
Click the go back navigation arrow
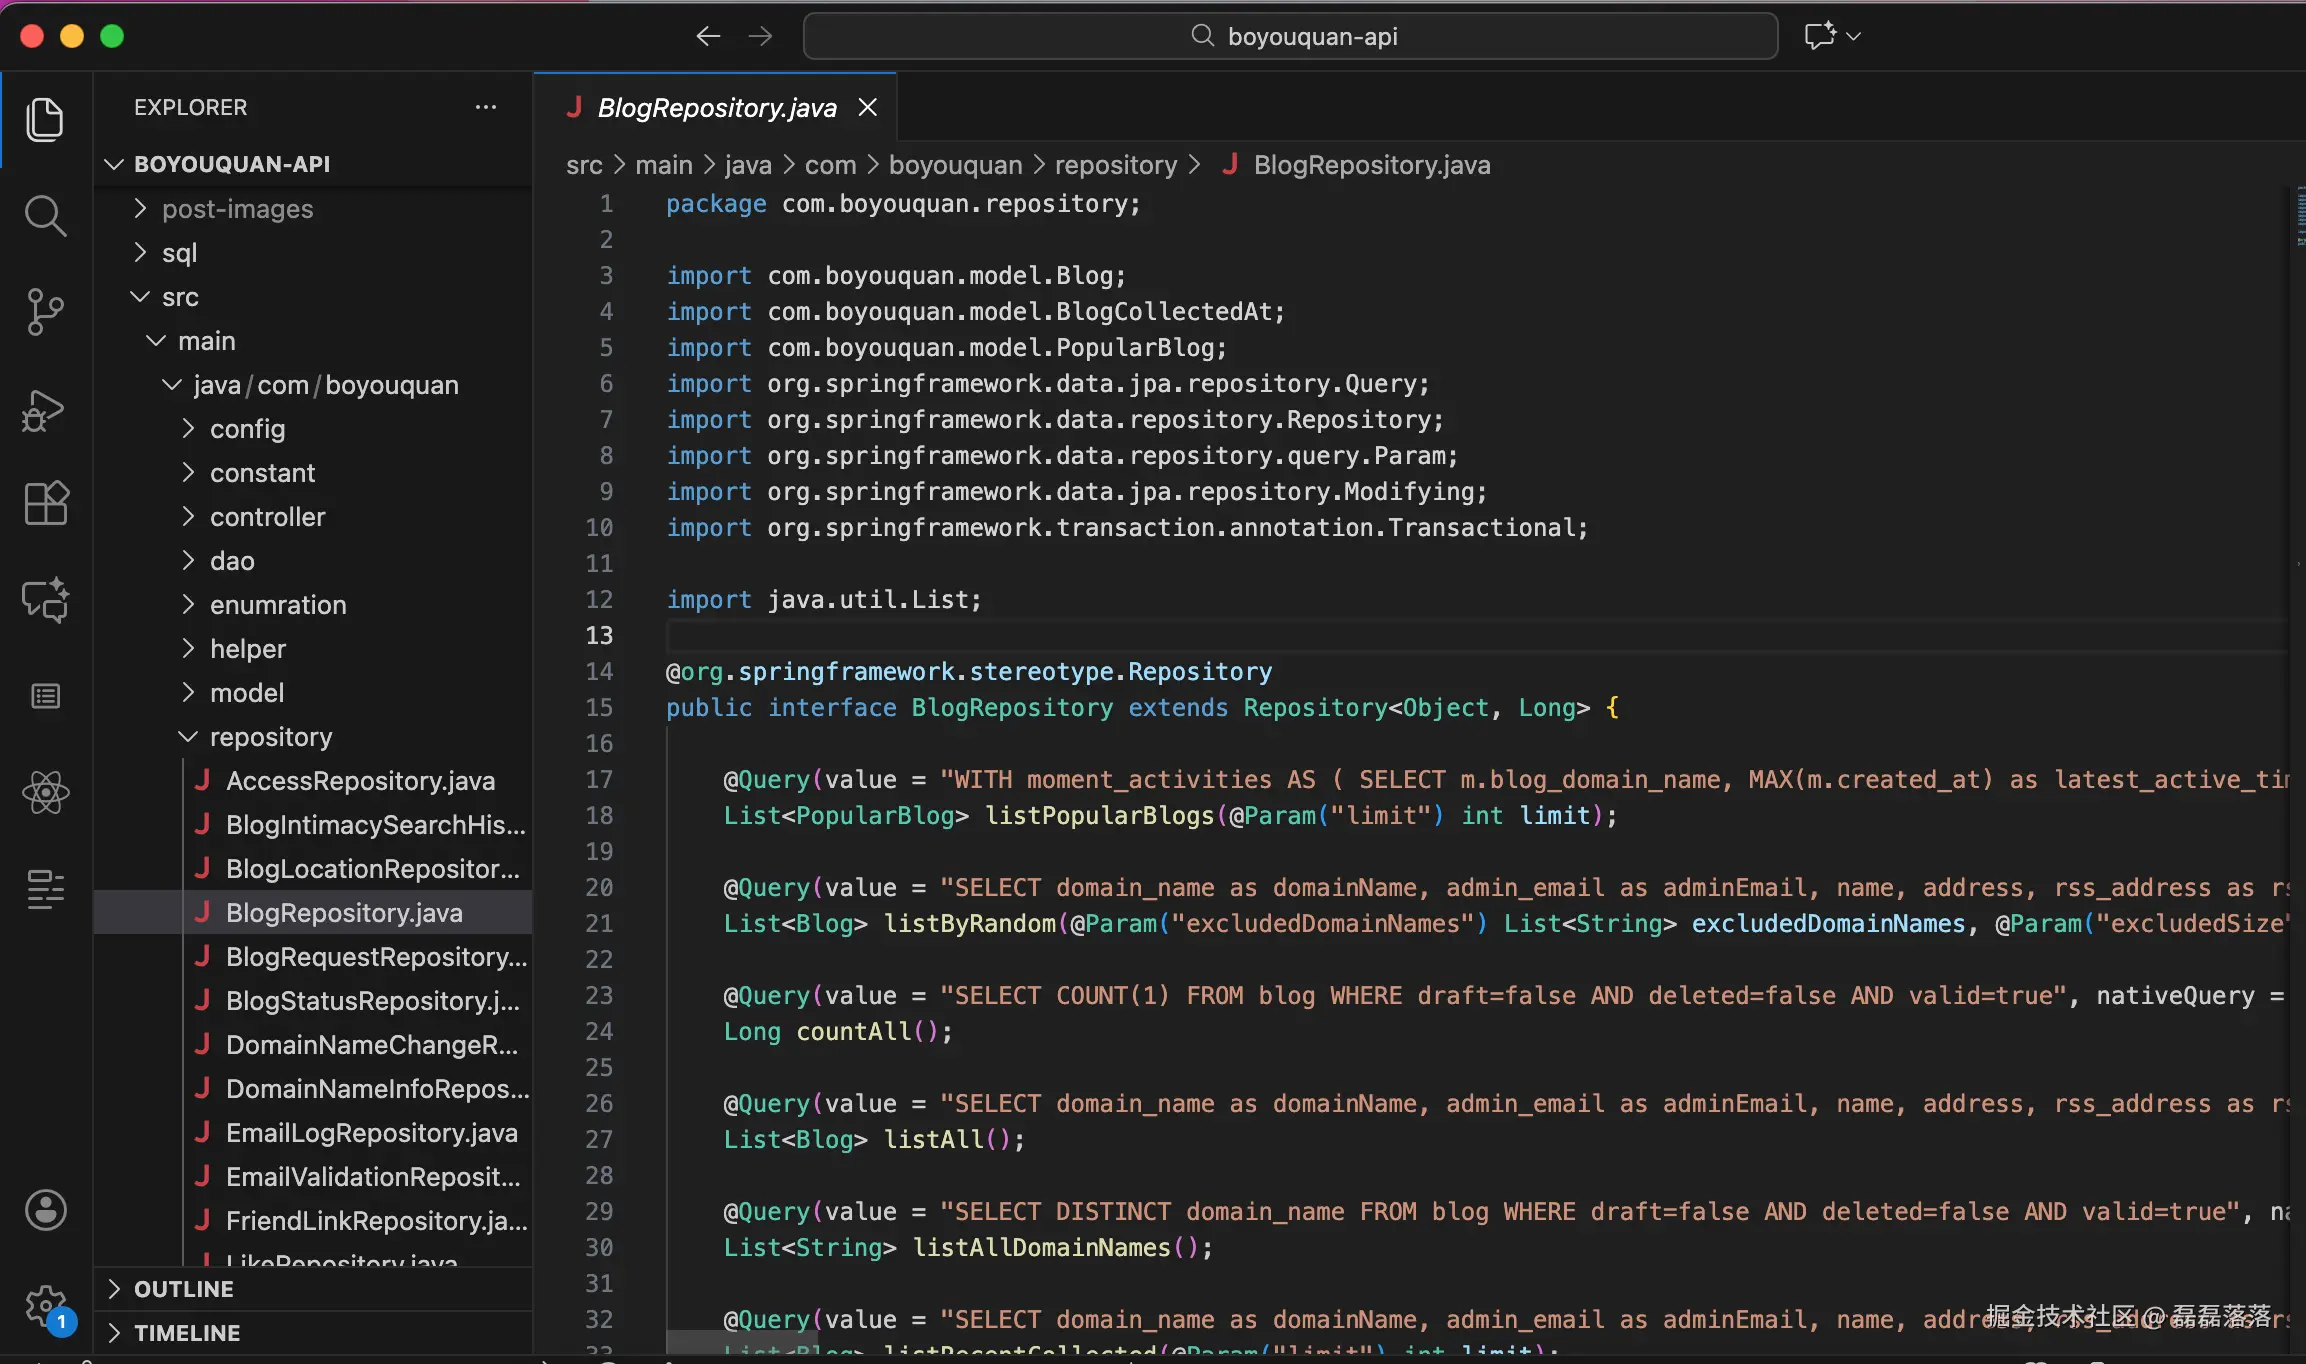tap(708, 36)
